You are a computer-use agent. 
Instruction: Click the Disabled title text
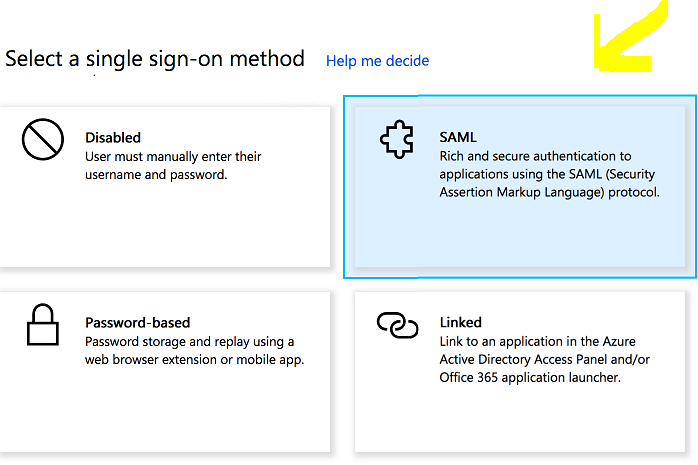(113, 137)
